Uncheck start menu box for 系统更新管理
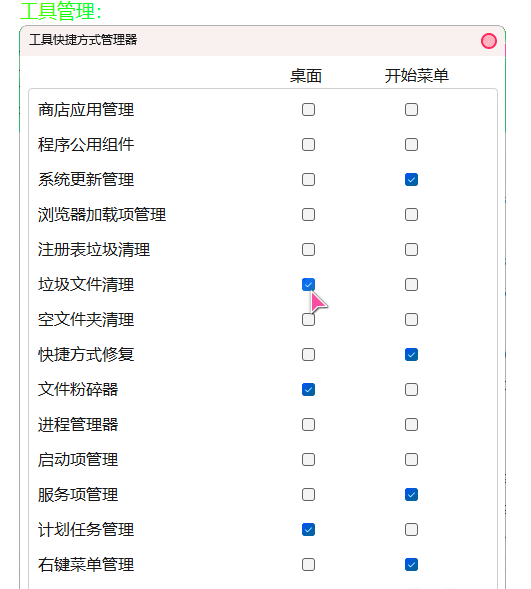531x589 pixels. pos(411,180)
